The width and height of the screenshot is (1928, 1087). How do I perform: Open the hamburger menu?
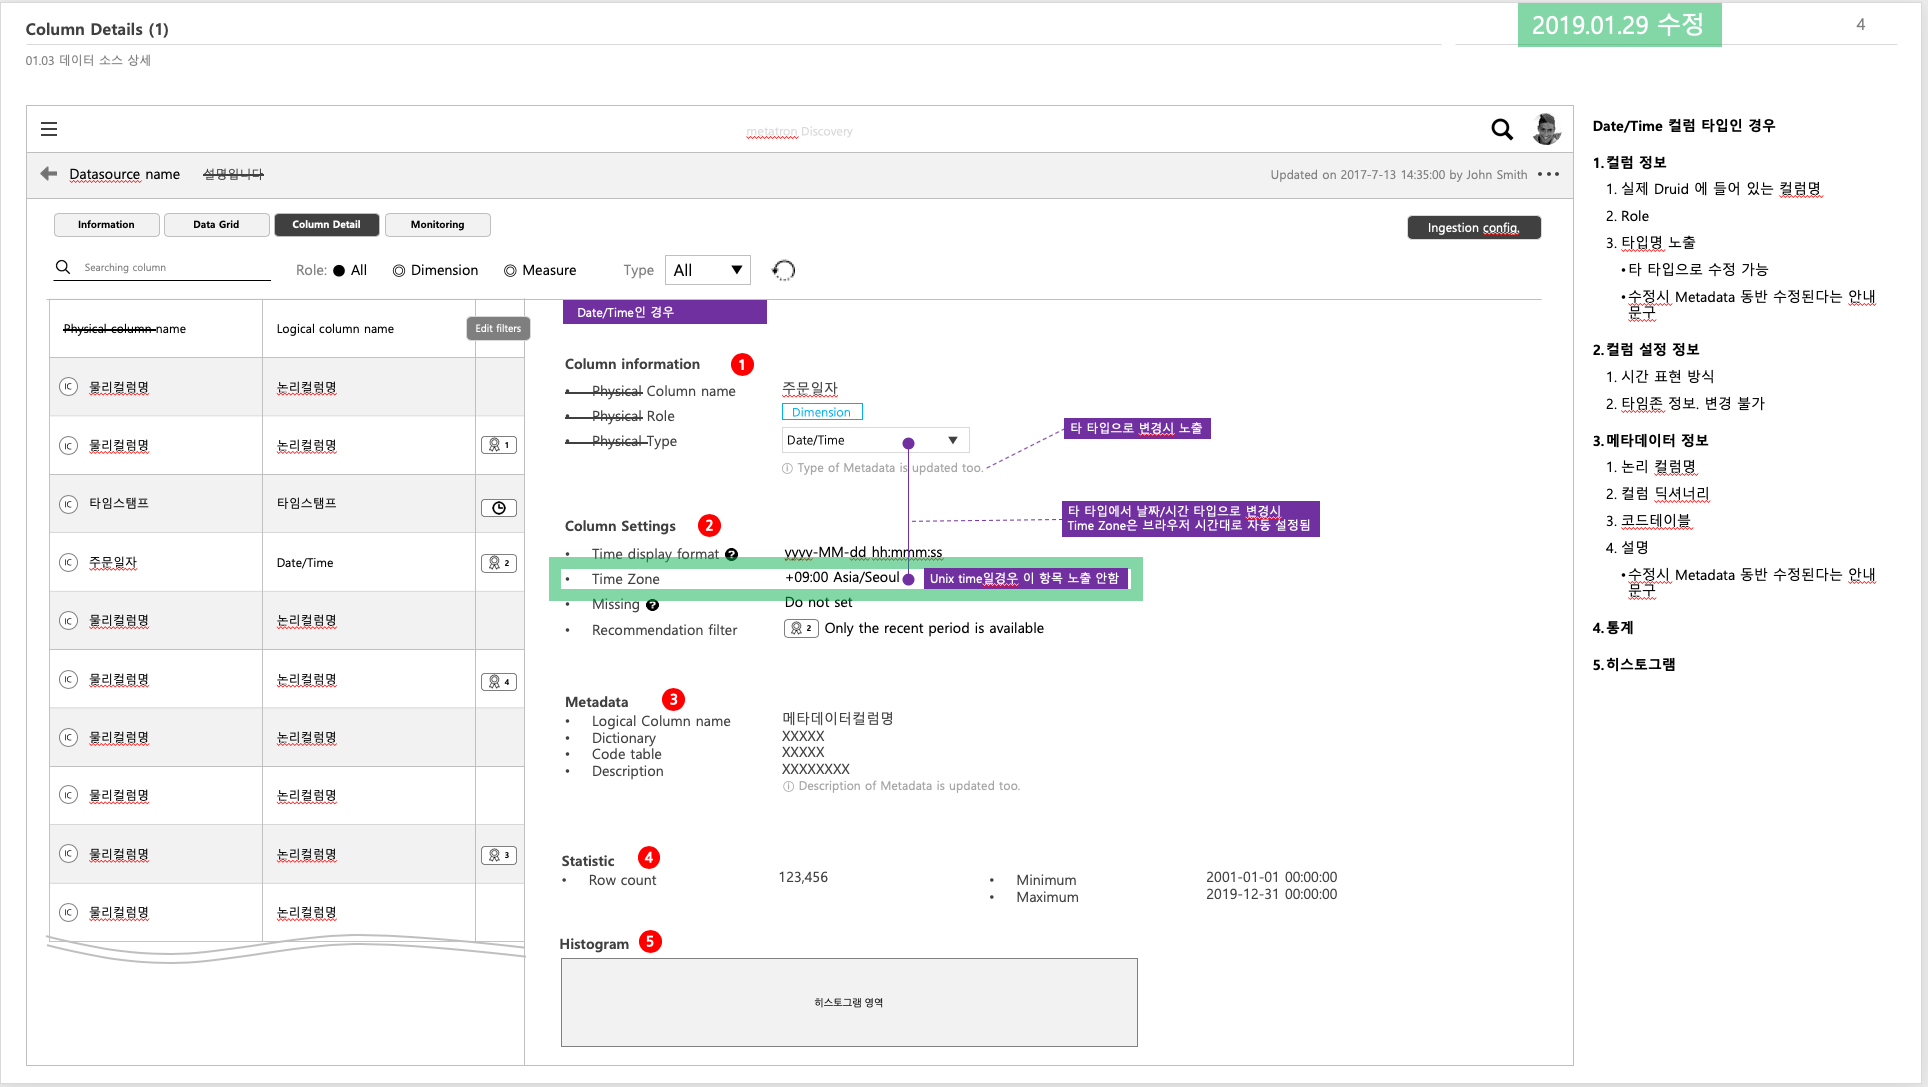[x=49, y=129]
